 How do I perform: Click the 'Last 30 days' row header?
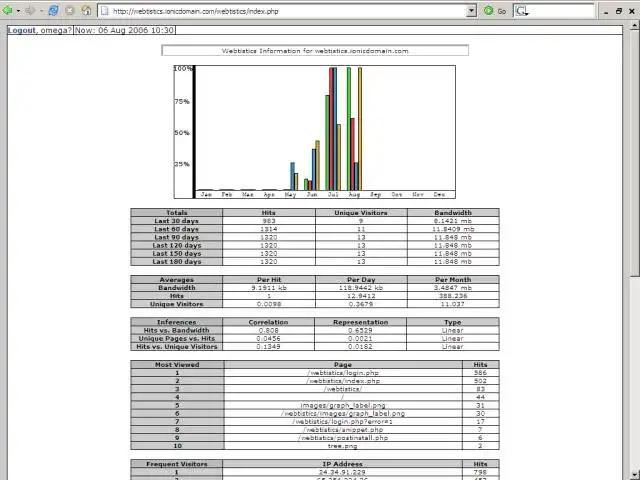coord(176,221)
